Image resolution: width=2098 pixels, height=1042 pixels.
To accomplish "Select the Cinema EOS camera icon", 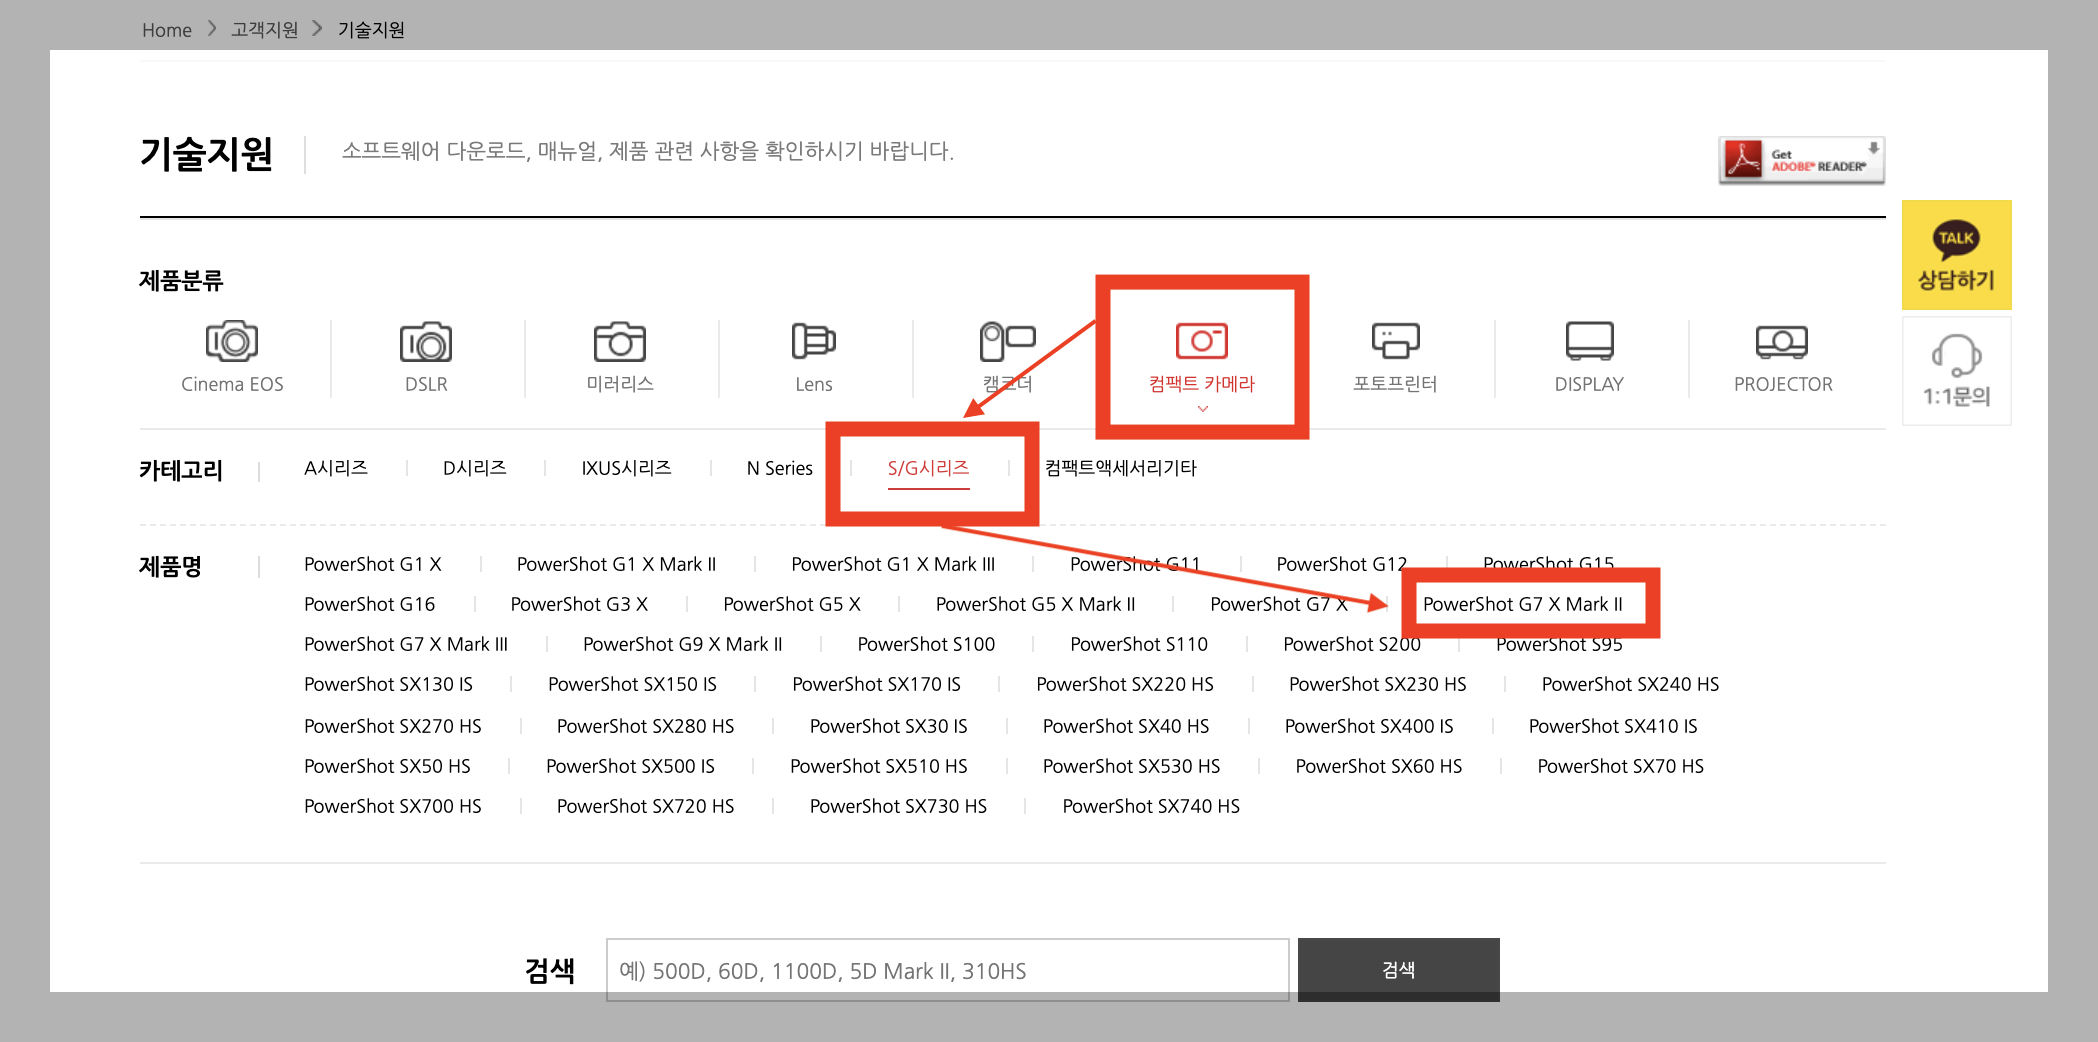I will [232, 341].
